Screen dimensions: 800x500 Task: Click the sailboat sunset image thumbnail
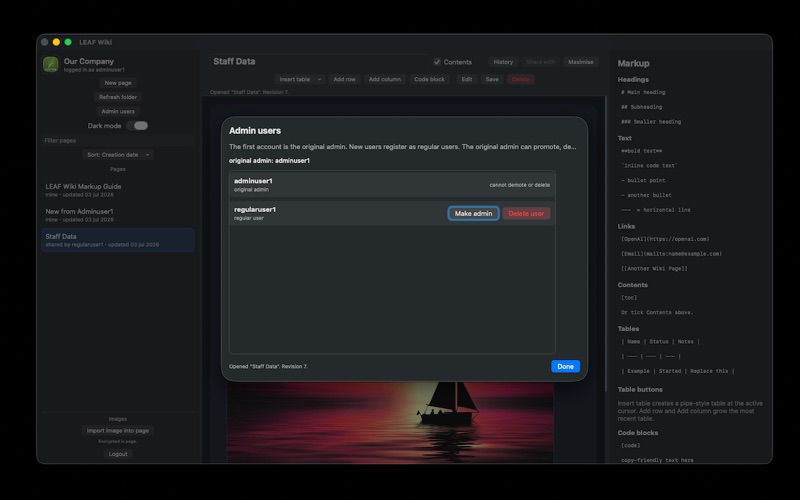390,422
